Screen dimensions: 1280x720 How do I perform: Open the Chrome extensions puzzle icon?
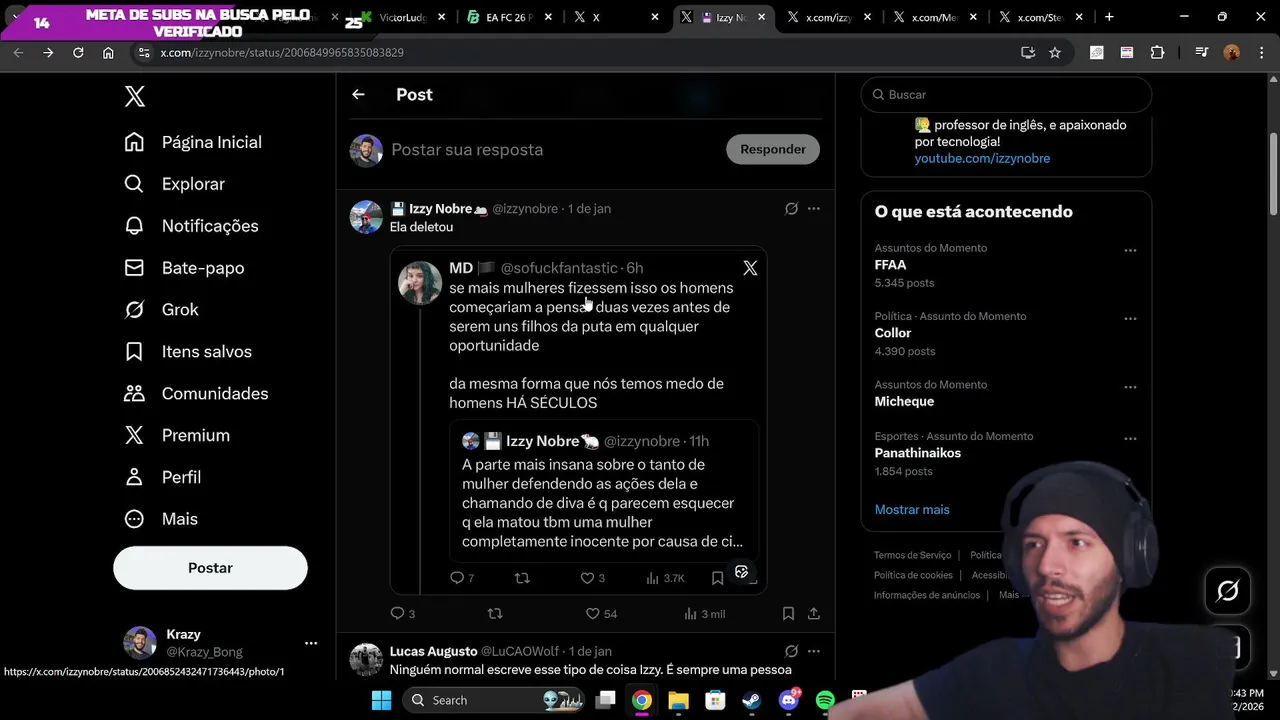point(1157,52)
